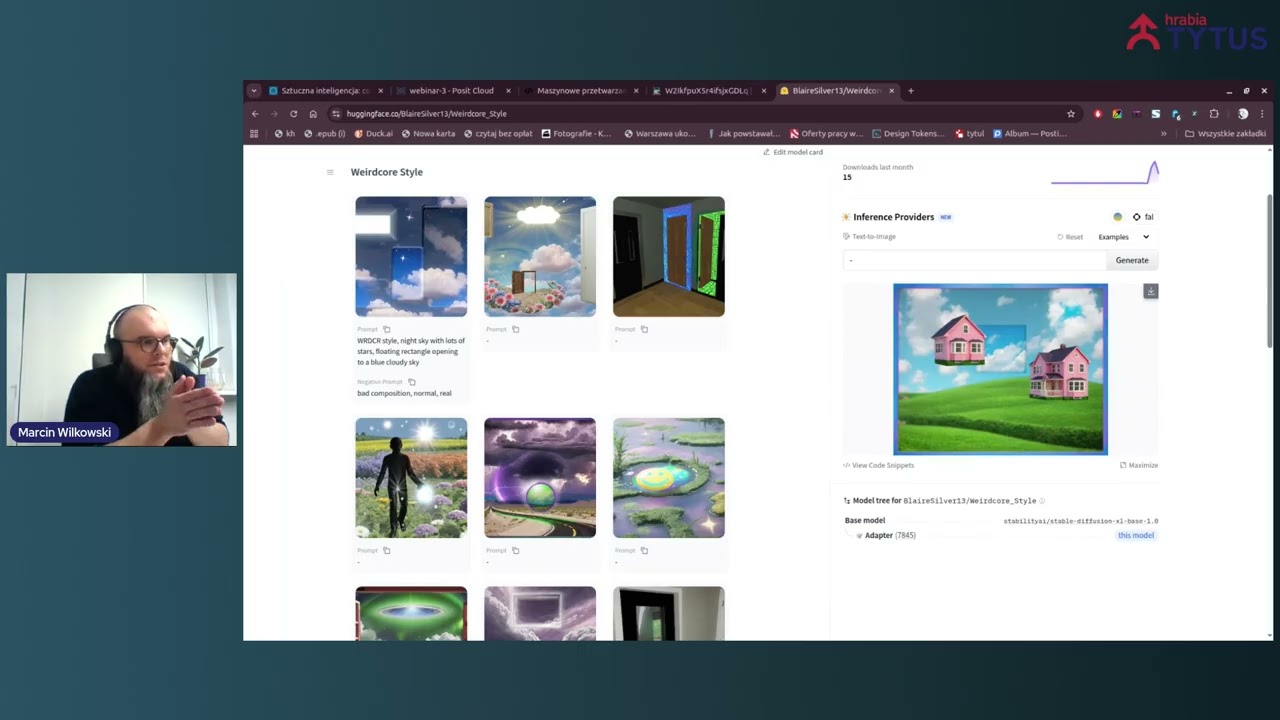Go back to the previous browser page
This screenshot has height=720, width=1280.
pyautogui.click(x=255, y=114)
